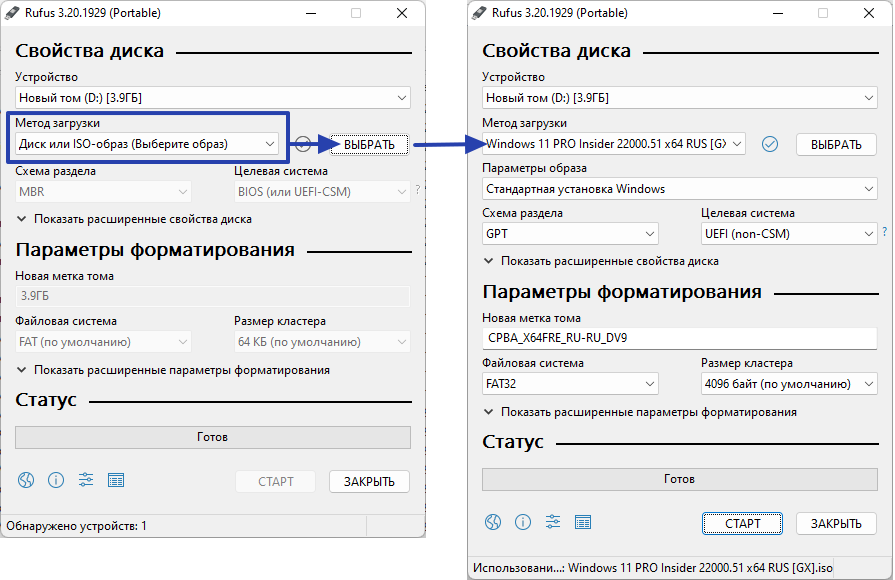Minimize the left Rufus window

coord(311,13)
